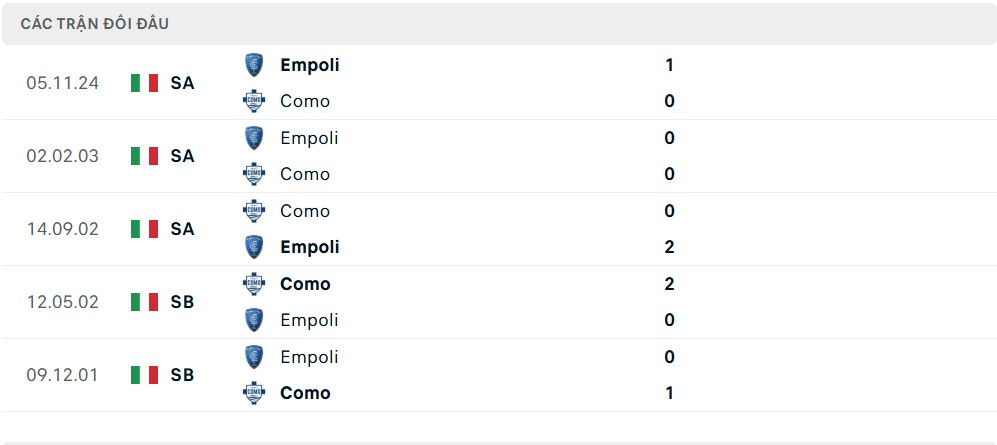
Task: Click Empoli crest in 12.05.02 match
Action: [254, 320]
